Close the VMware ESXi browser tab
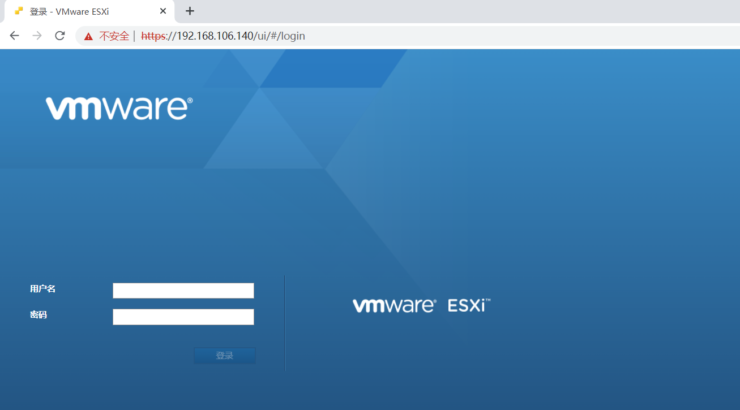 point(163,11)
